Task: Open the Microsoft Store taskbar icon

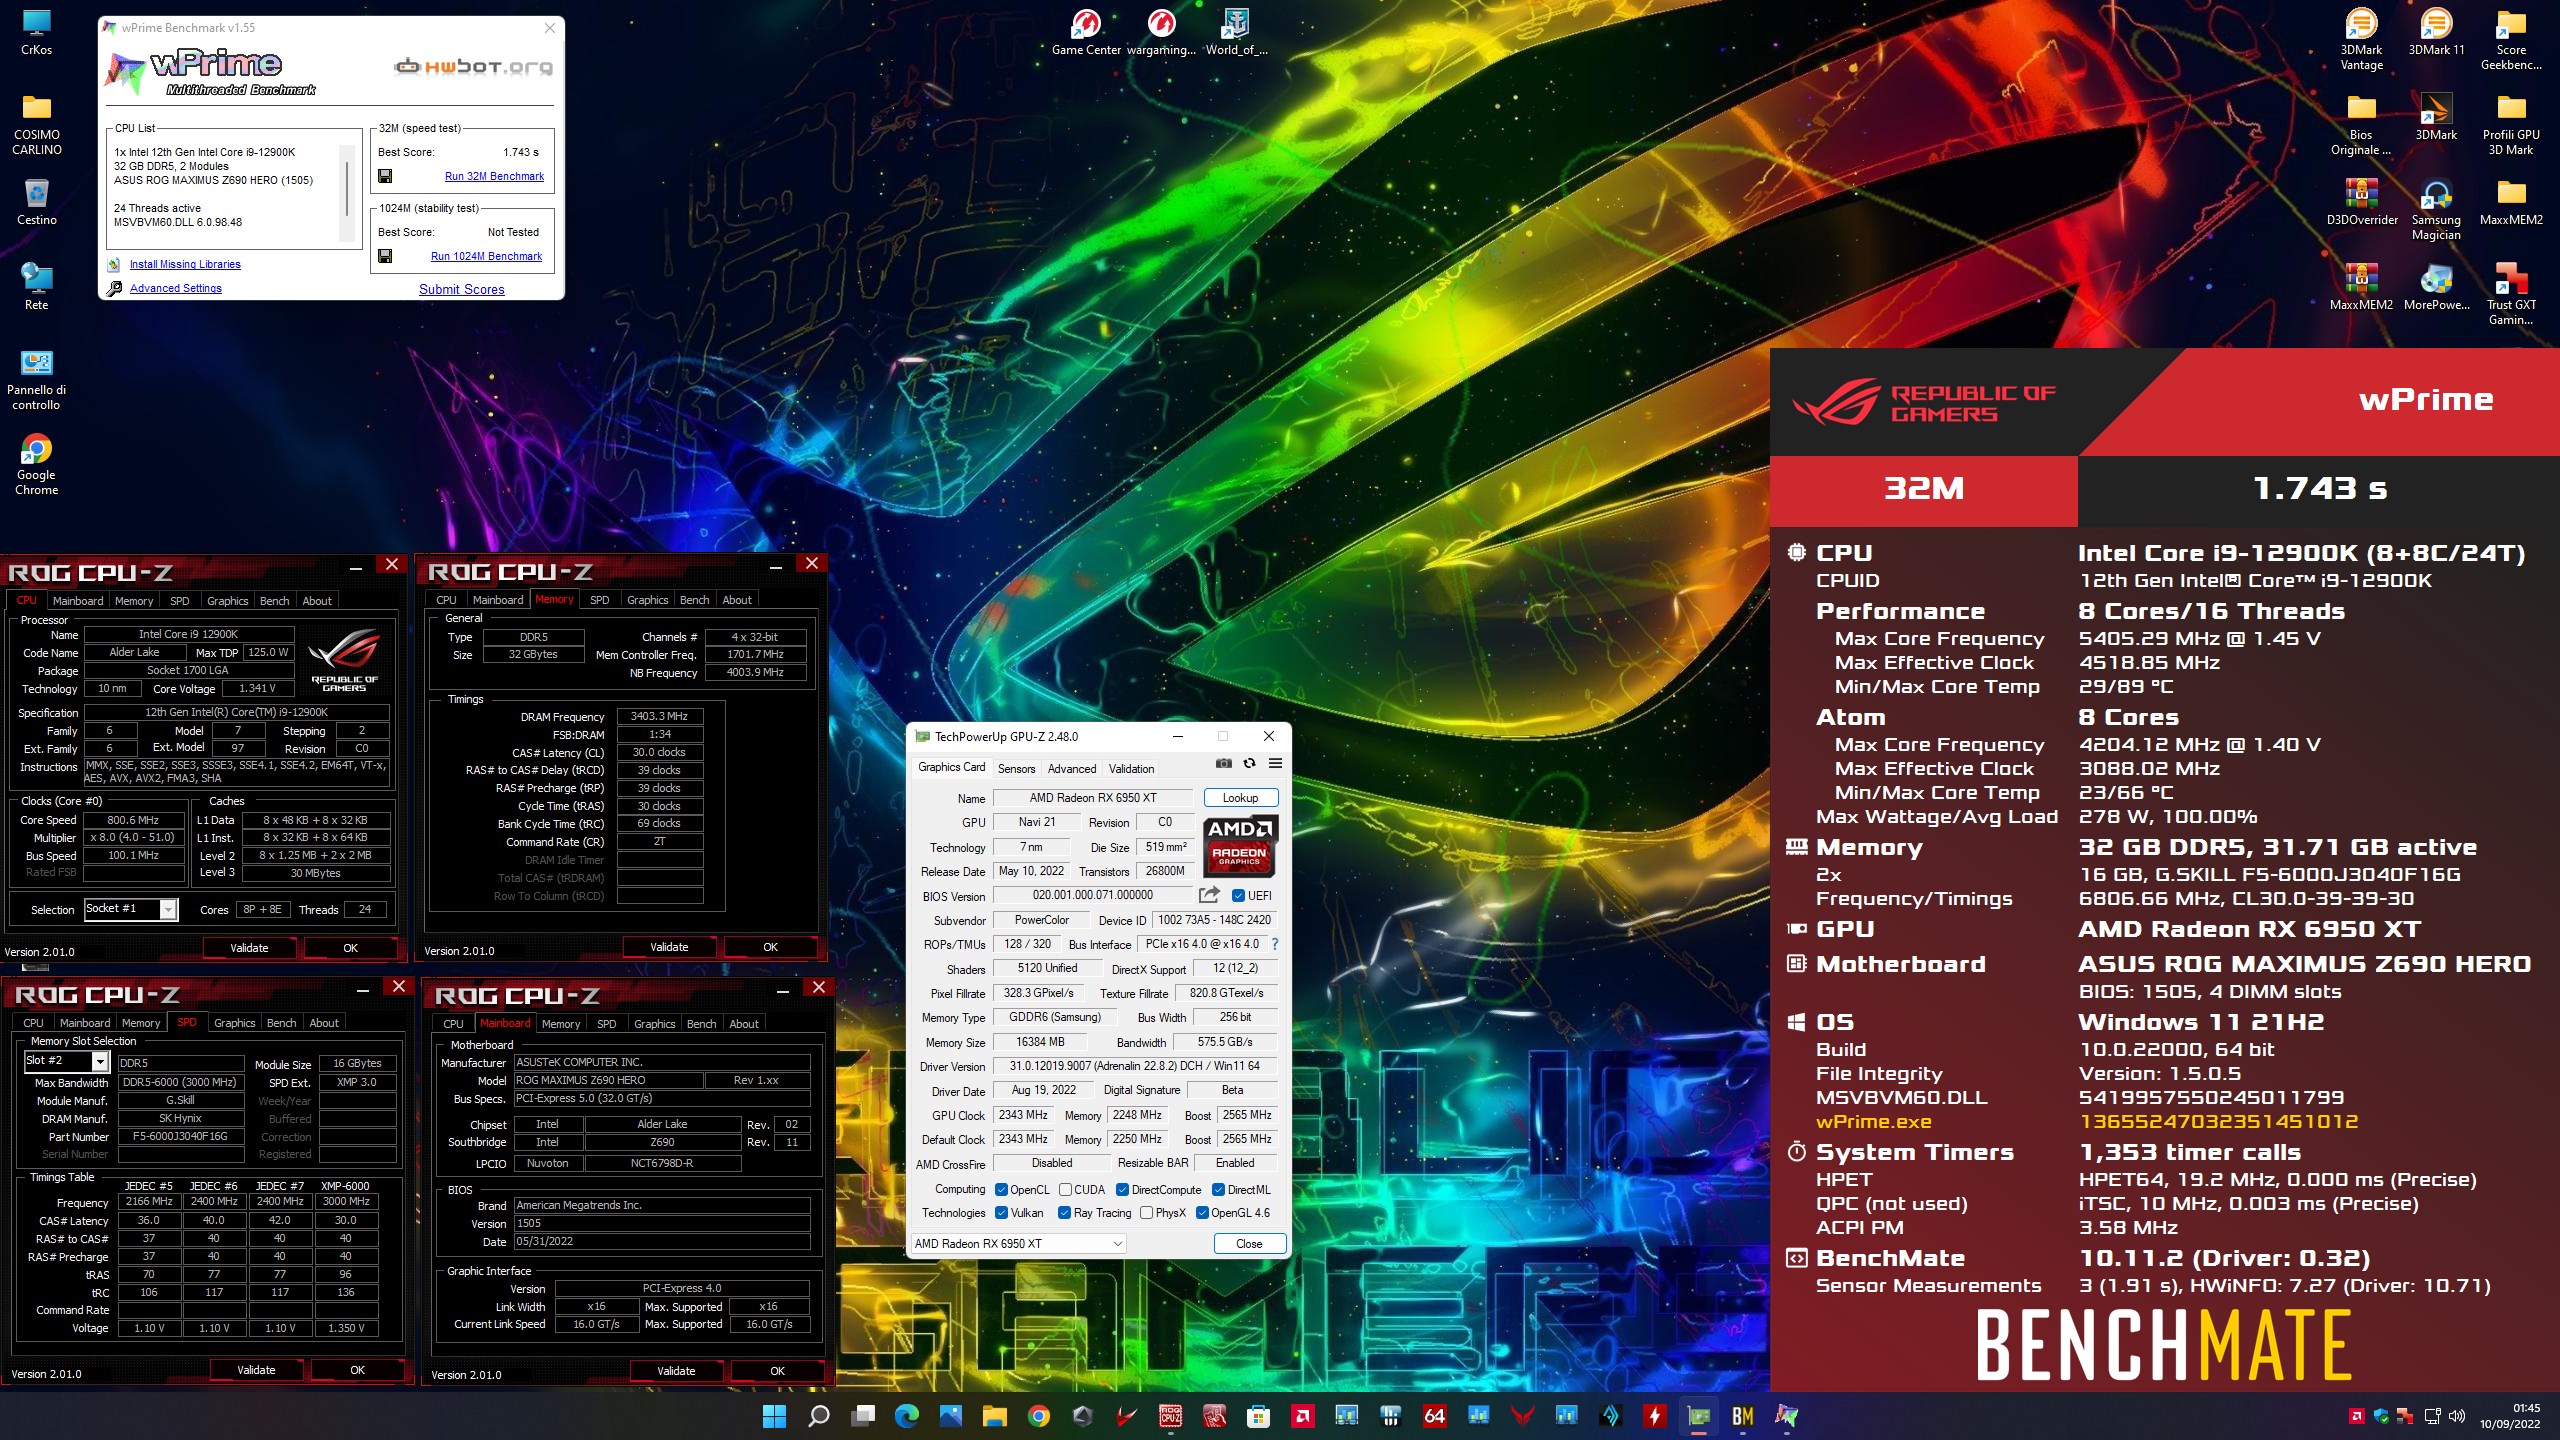Action: click(1259, 1416)
